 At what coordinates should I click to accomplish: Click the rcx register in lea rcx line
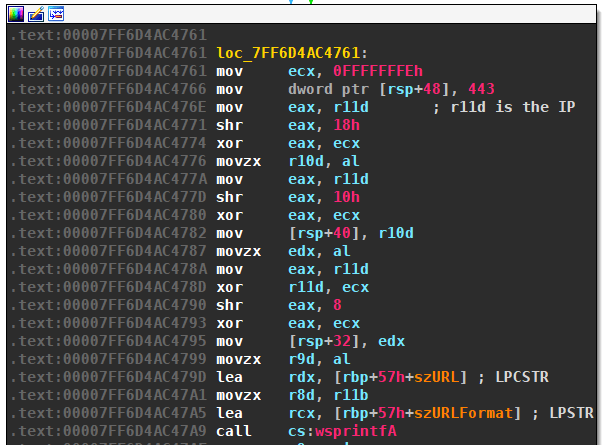click(302, 413)
